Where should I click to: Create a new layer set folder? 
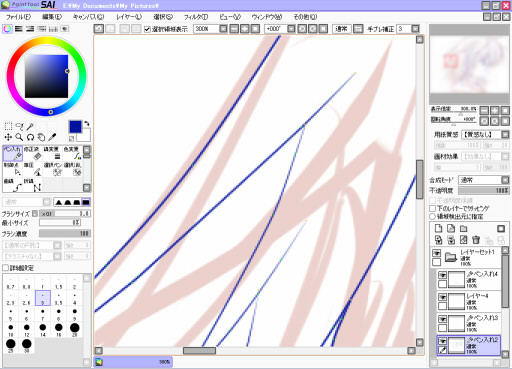click(464, 228)
